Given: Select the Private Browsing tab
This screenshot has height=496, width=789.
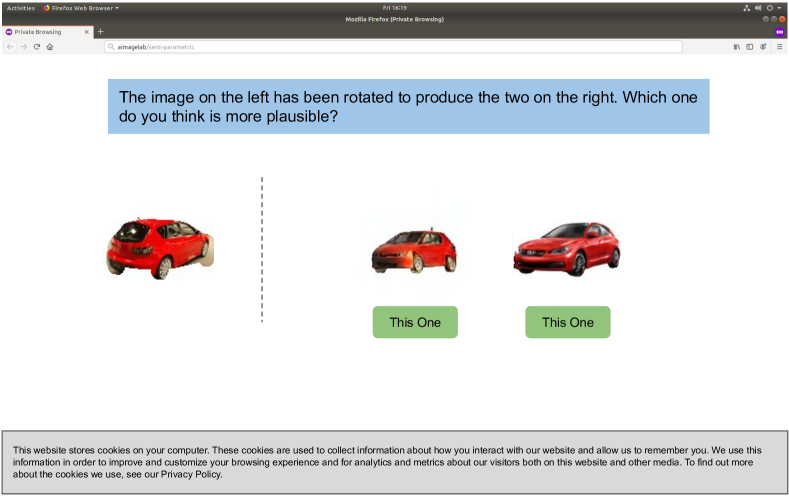Looking at the screenshot, I should pyautogui.click(x=47, y=32).
